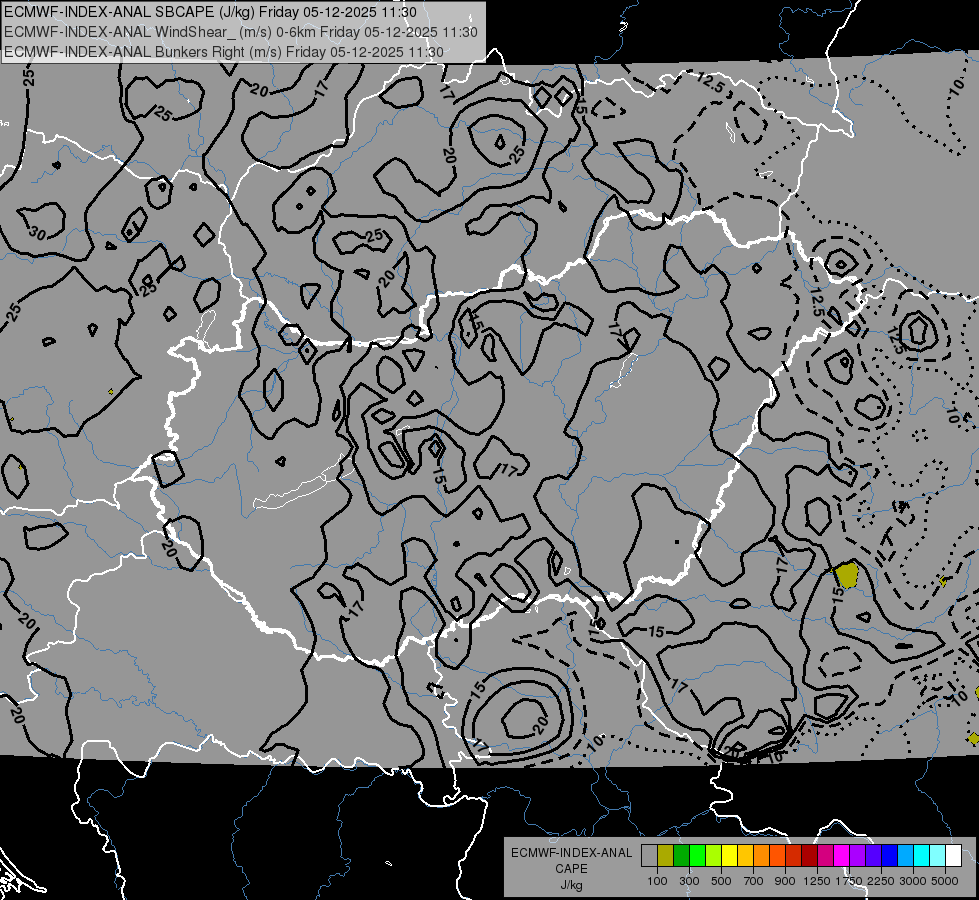
Task: Select the gray first swatch of the CAPE legend
Action: tap(649, 856)
